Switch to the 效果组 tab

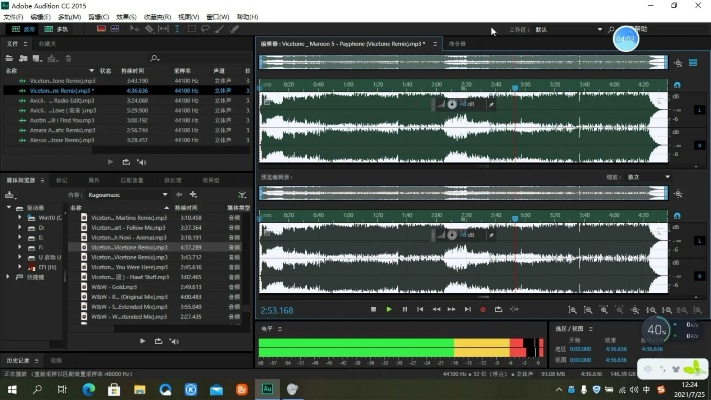pos(211,180)
